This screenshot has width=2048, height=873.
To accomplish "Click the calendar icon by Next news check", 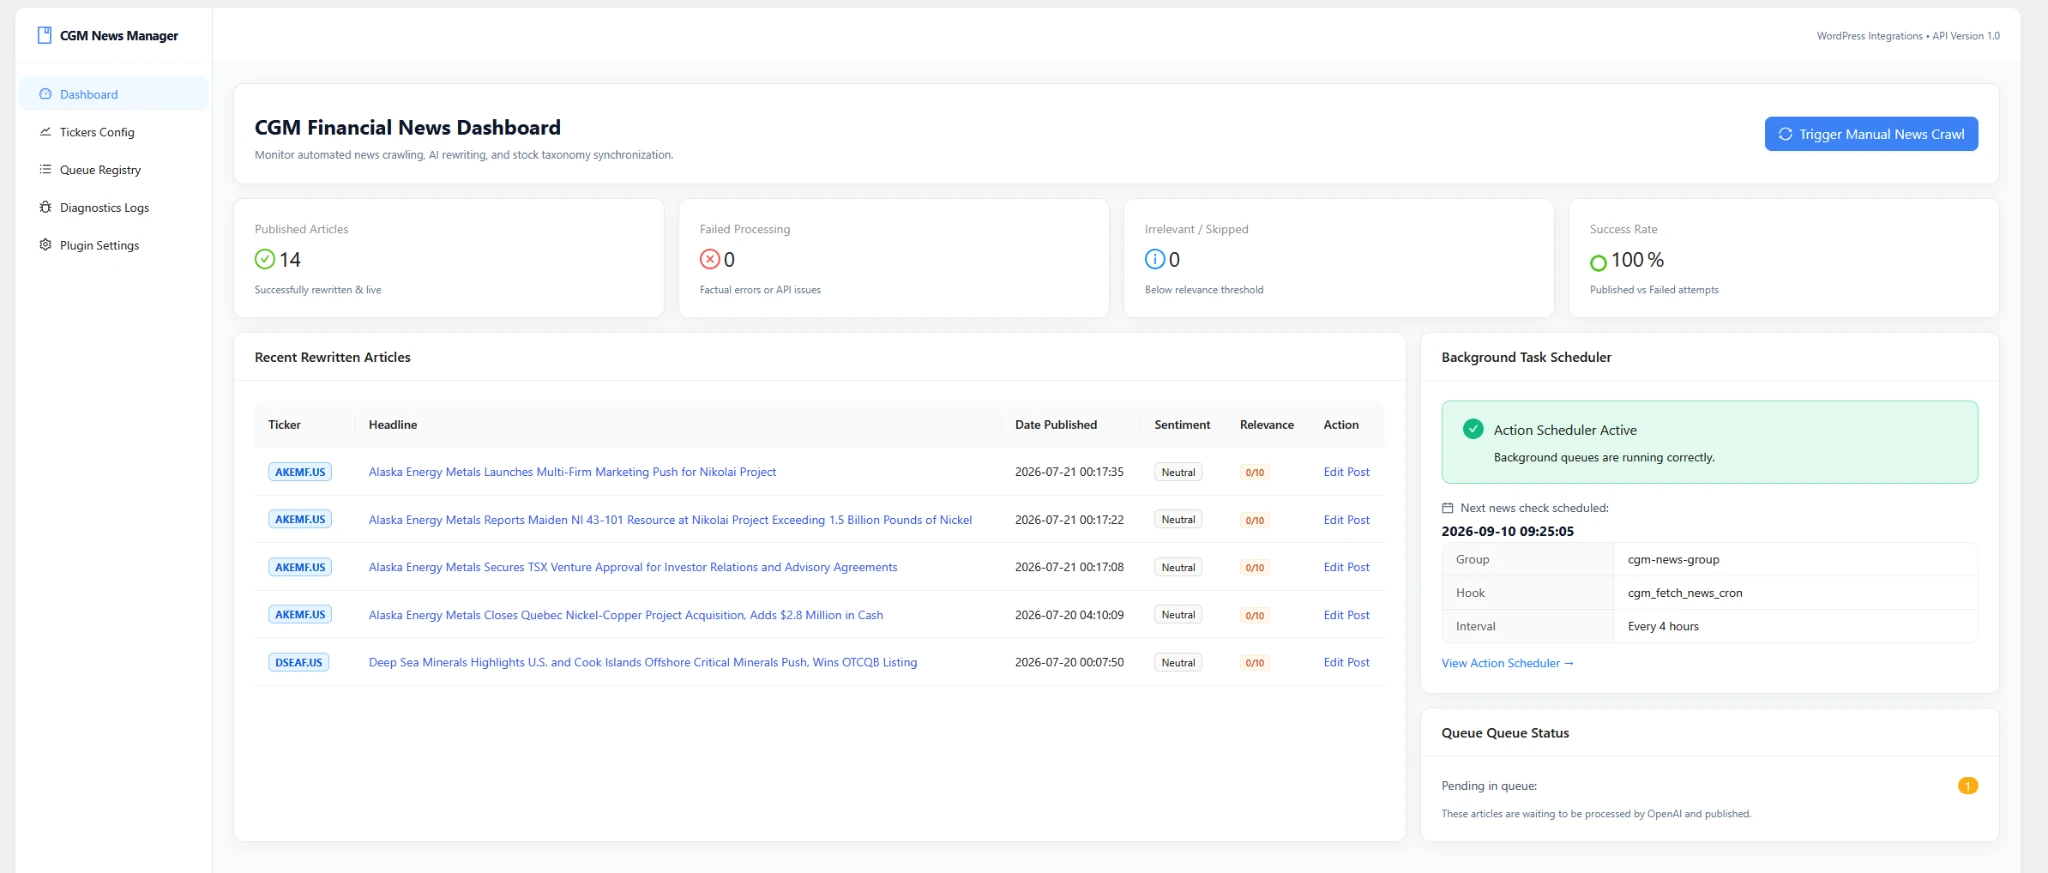I will pyautogui.click(x=1447, y=508).
